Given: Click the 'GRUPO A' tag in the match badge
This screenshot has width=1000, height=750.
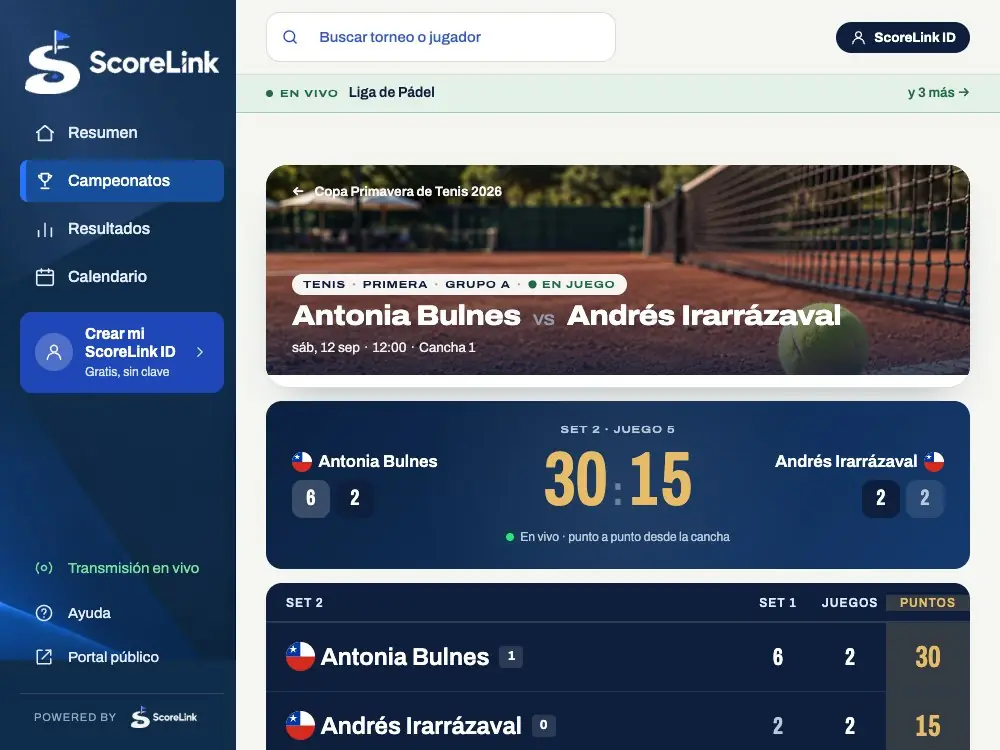Looking at the screenshot, I should click(478, 284).
